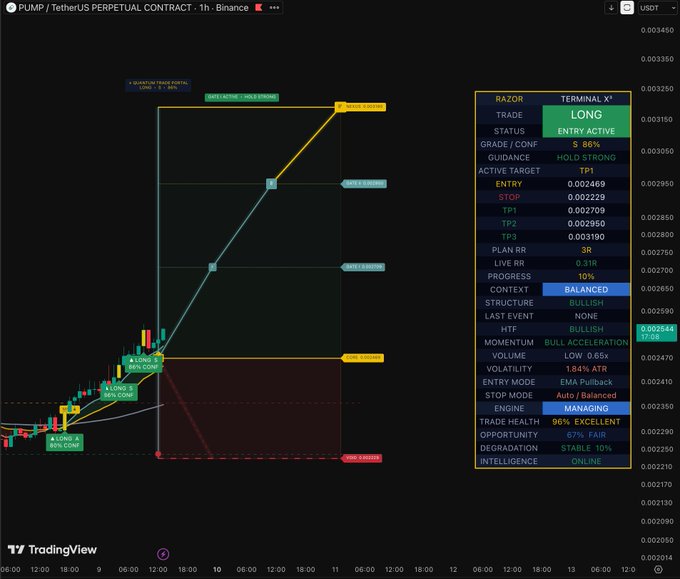
Task: Select the yellow NEXUS 0.003190 target tag
Action: tap(361, 106)
